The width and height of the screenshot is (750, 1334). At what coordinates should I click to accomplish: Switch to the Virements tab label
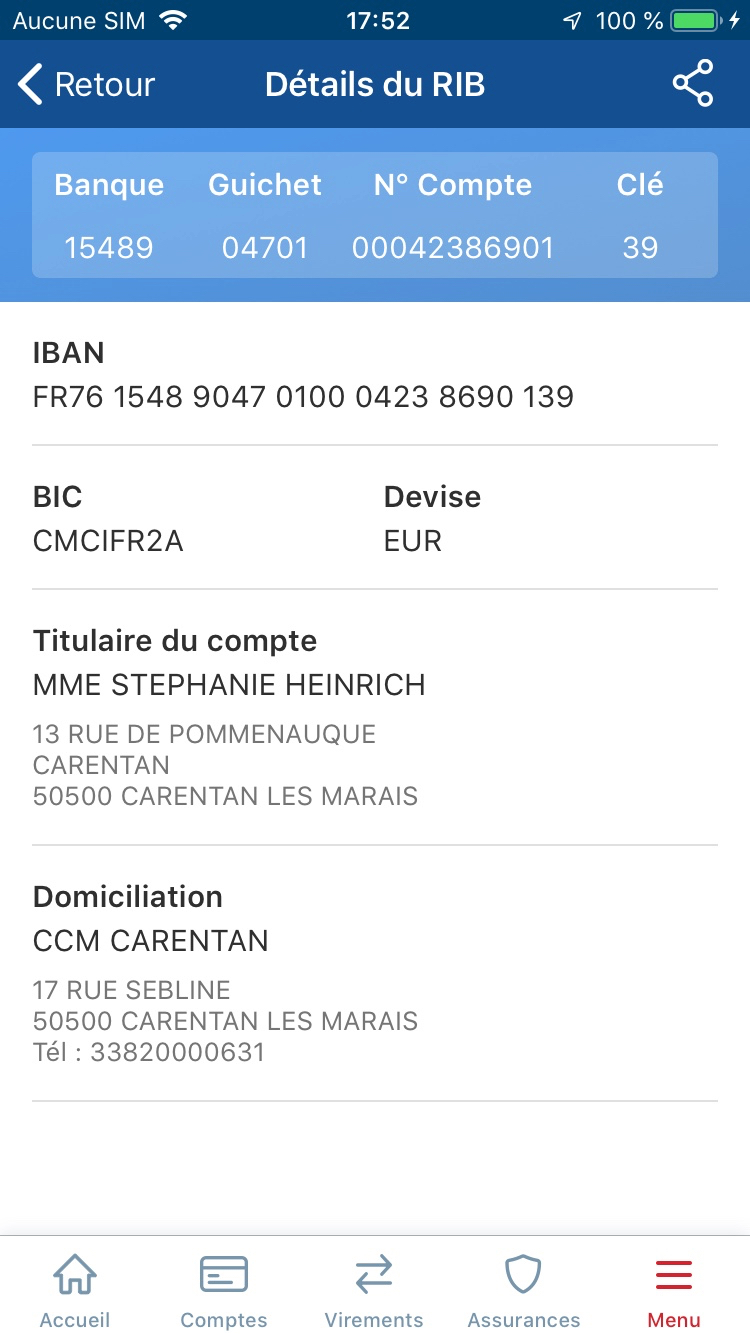tap(374, 1320)
